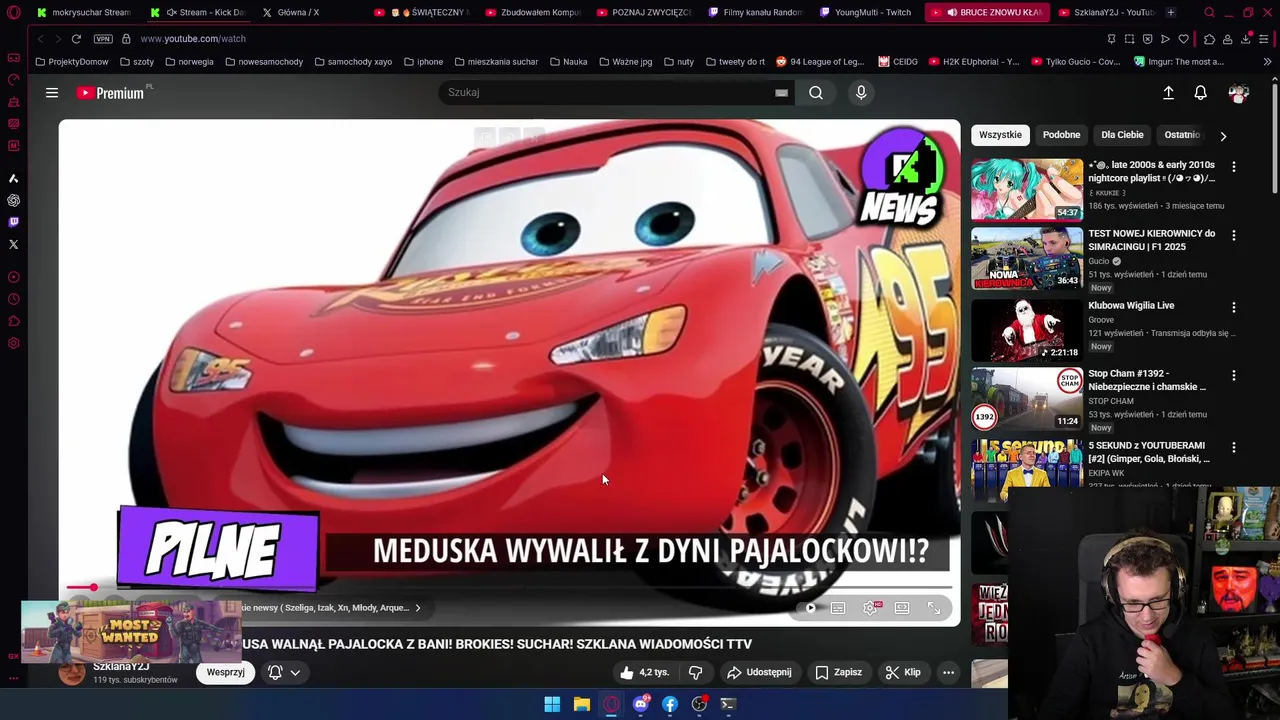Image resolution: width=1280 pixels, height=720 pixels.
Task: Open the CEIDG bookmark
Action: tap(898, 62)
